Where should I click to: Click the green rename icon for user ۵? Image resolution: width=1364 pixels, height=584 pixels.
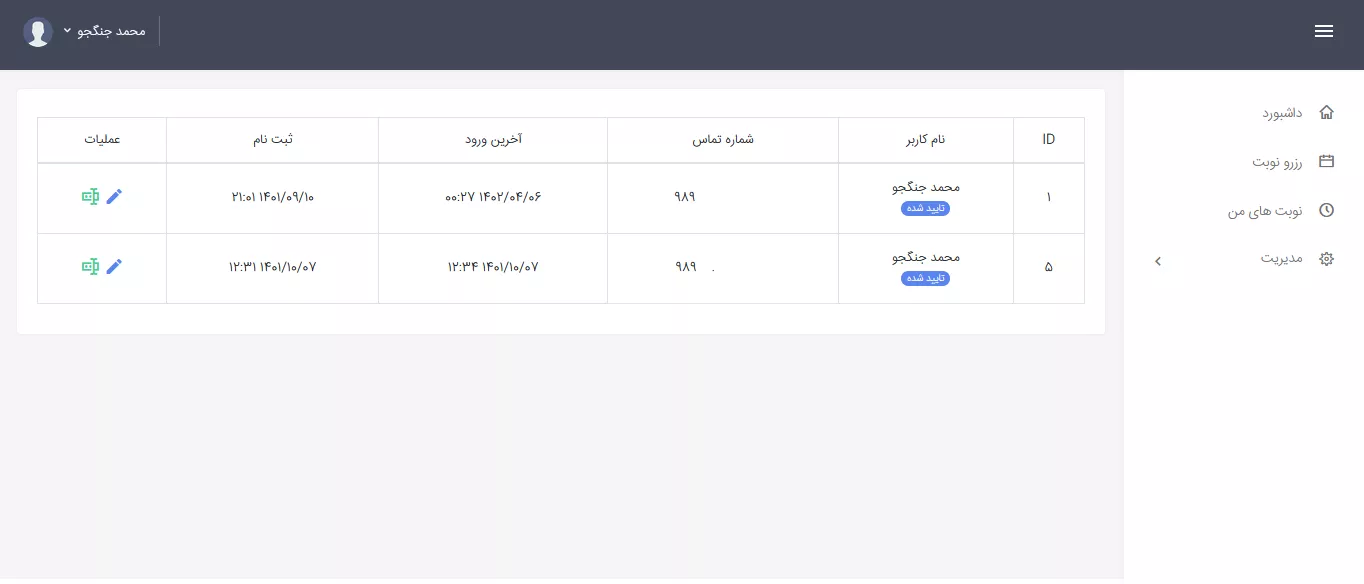tap(90, 266)
